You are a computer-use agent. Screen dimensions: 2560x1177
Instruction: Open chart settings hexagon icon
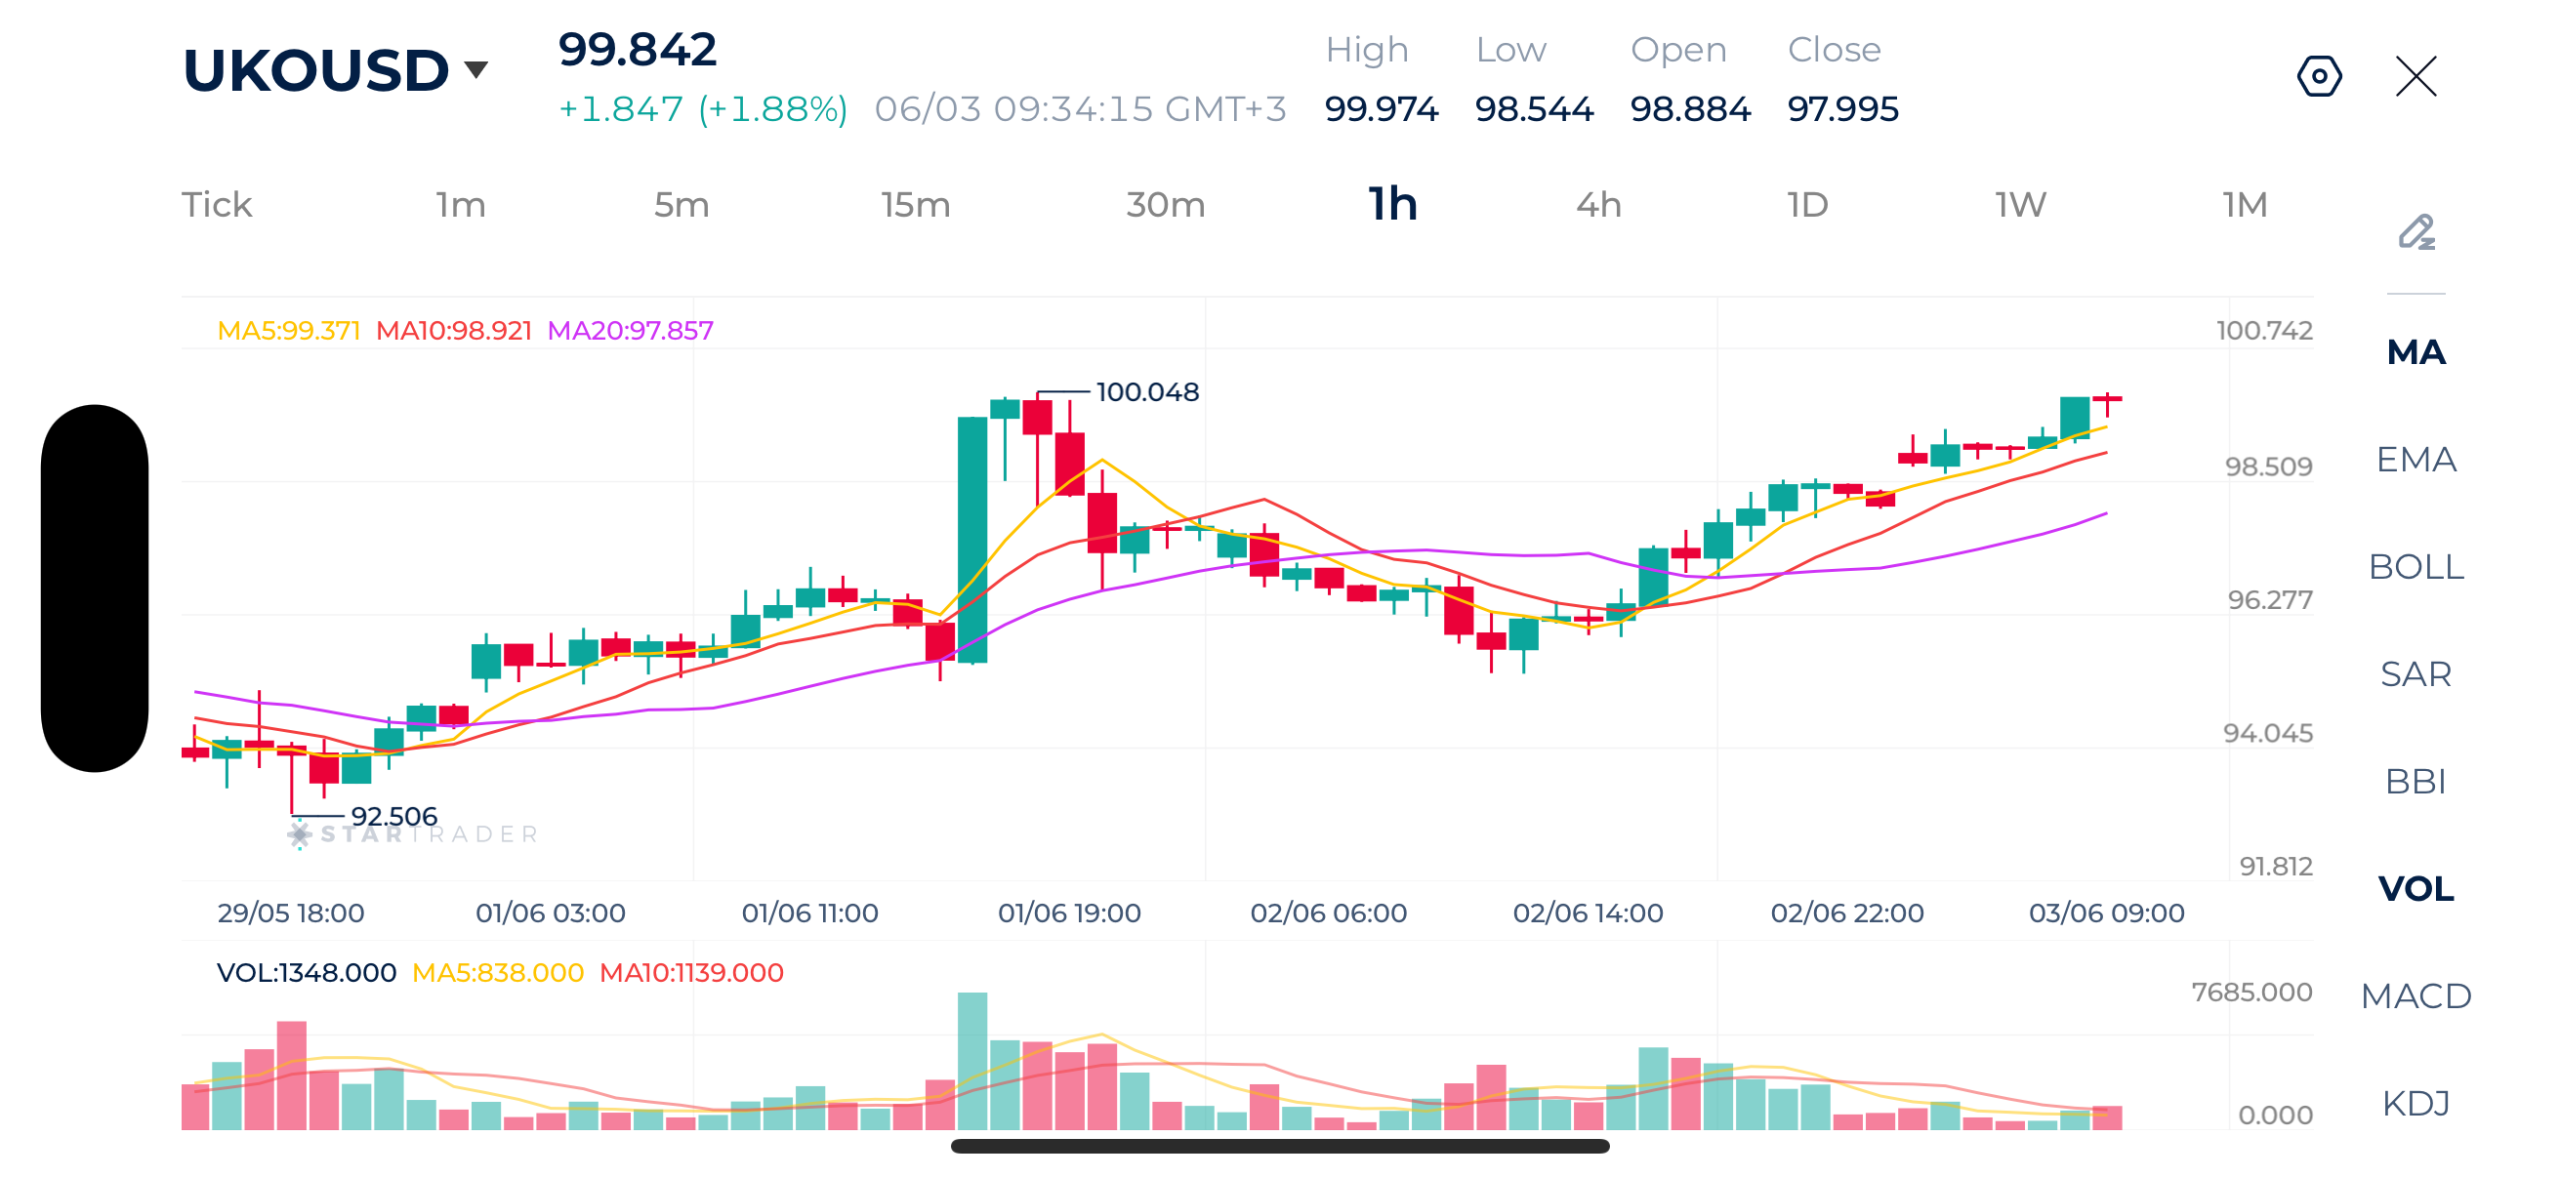pos(2318,76)
